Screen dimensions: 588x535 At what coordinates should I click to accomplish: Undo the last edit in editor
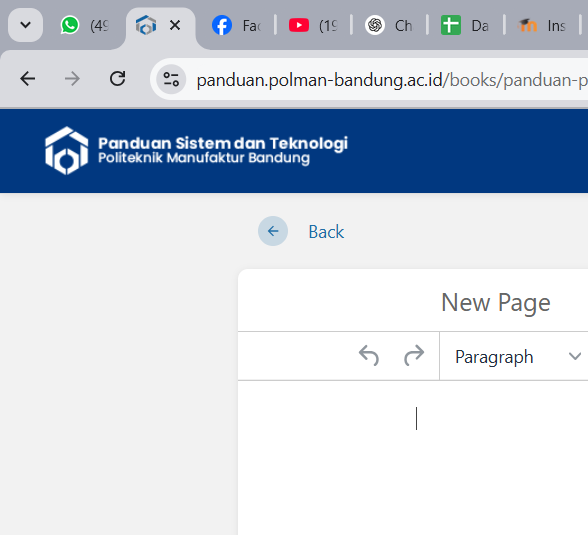click(x=369, y=355)
